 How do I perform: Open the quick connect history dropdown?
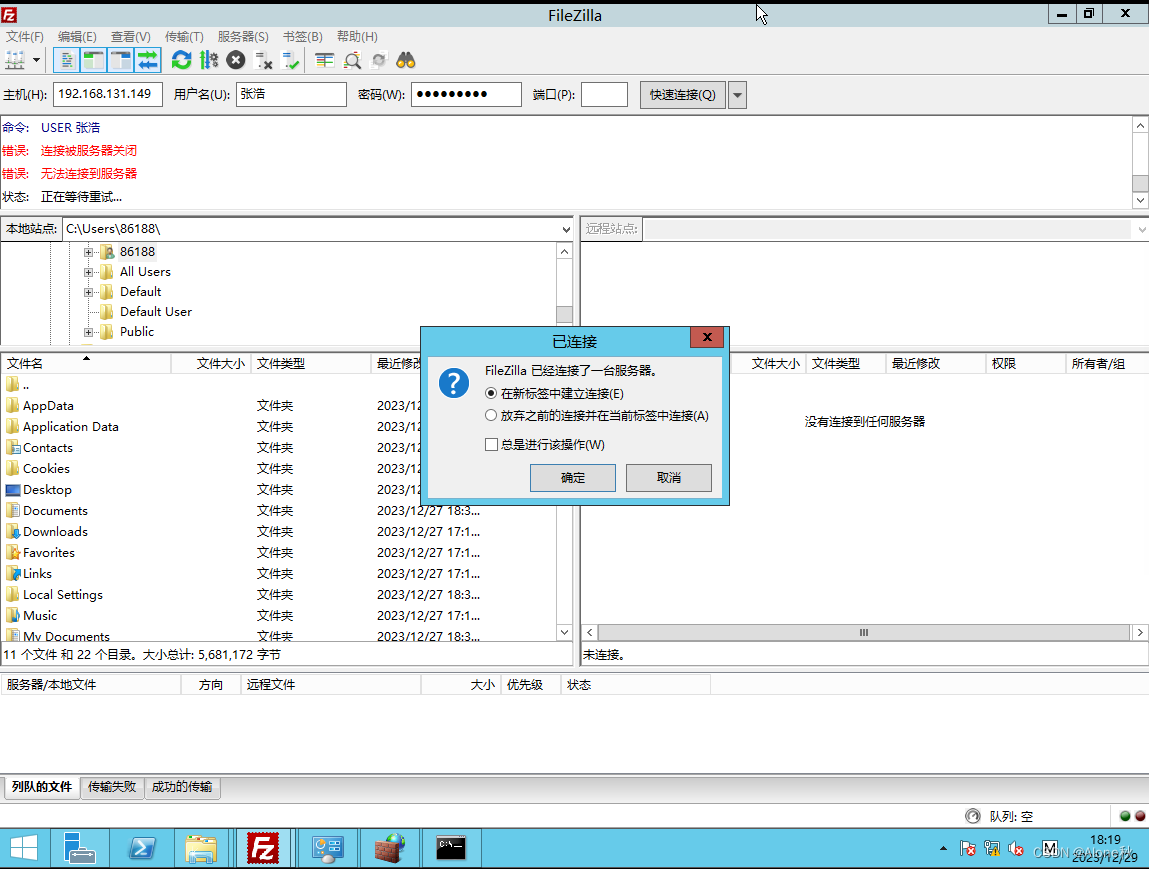coord(738,95)
